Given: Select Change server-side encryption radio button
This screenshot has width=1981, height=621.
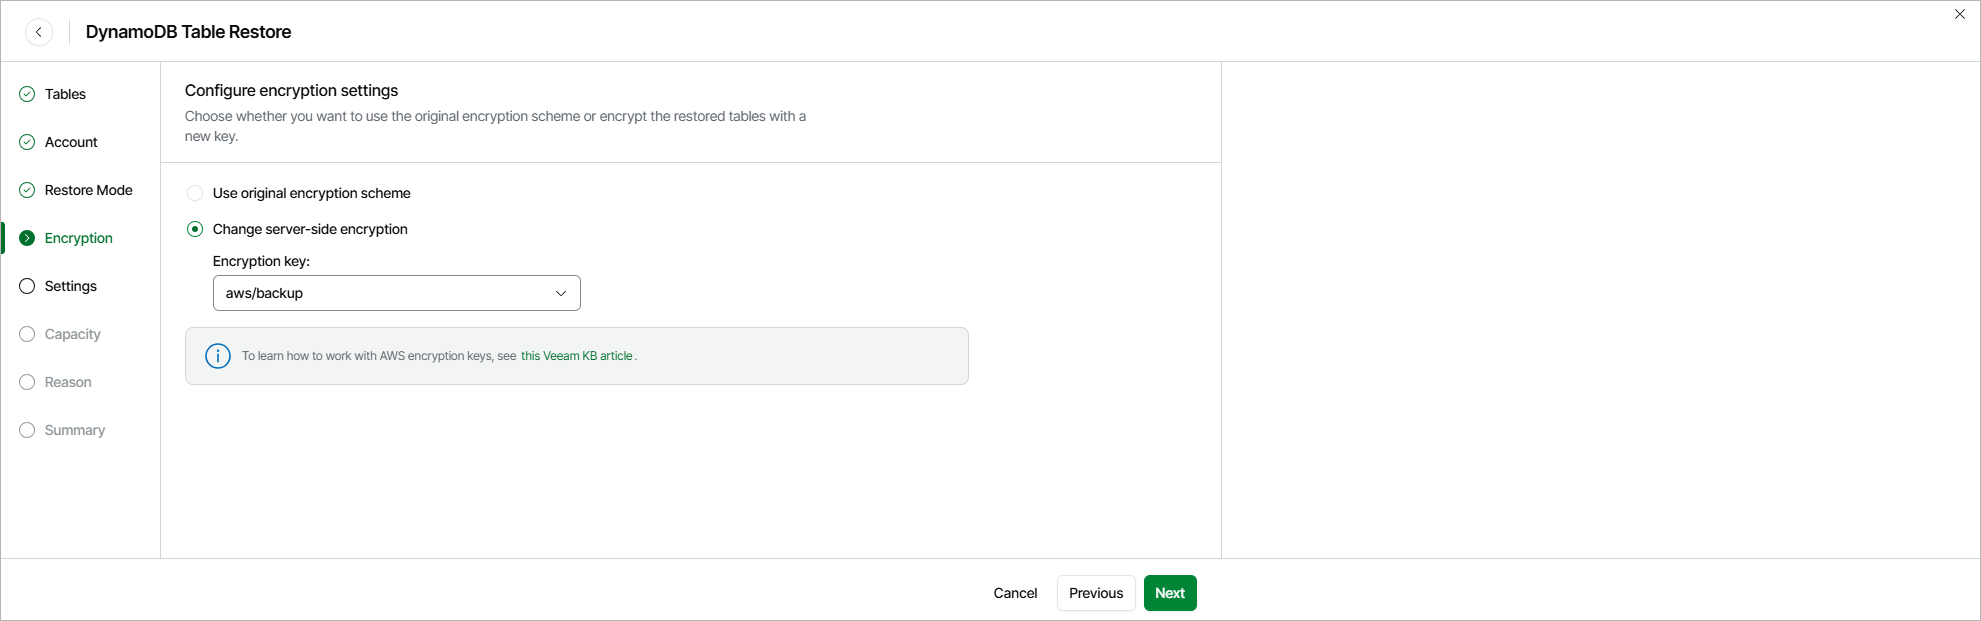Looking at the screenshot, I should point(195,229).
